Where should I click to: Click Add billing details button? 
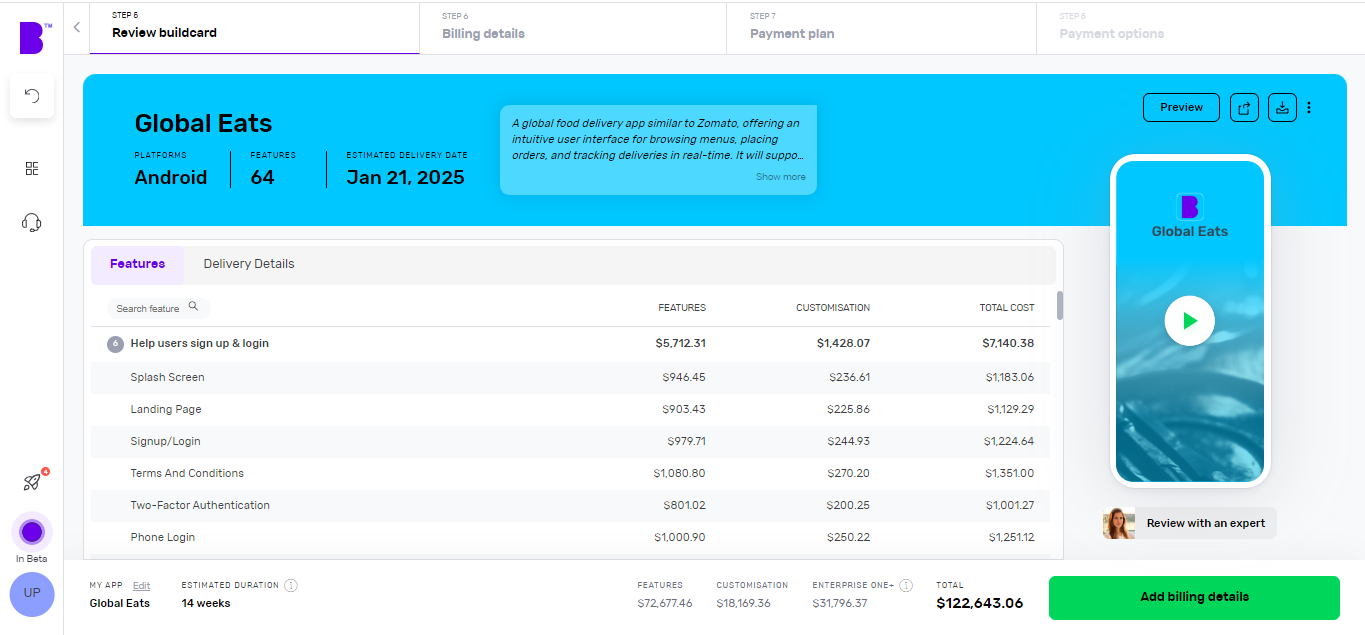[x=1194, y=597]
